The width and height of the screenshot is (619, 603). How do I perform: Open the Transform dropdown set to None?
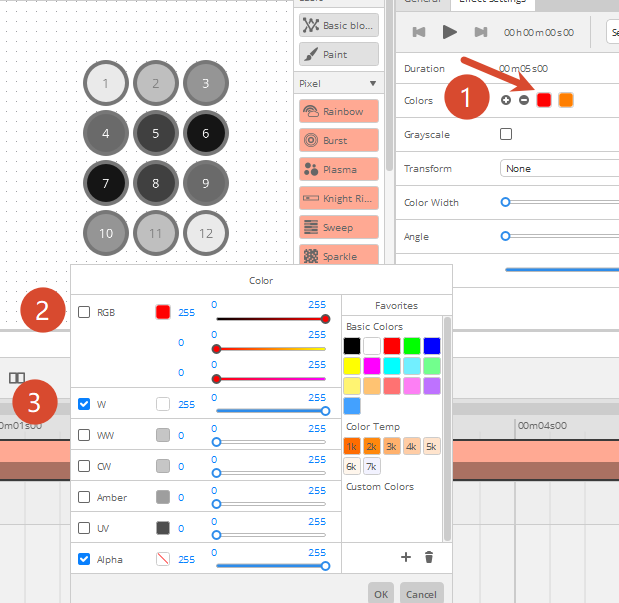(558, 169)
